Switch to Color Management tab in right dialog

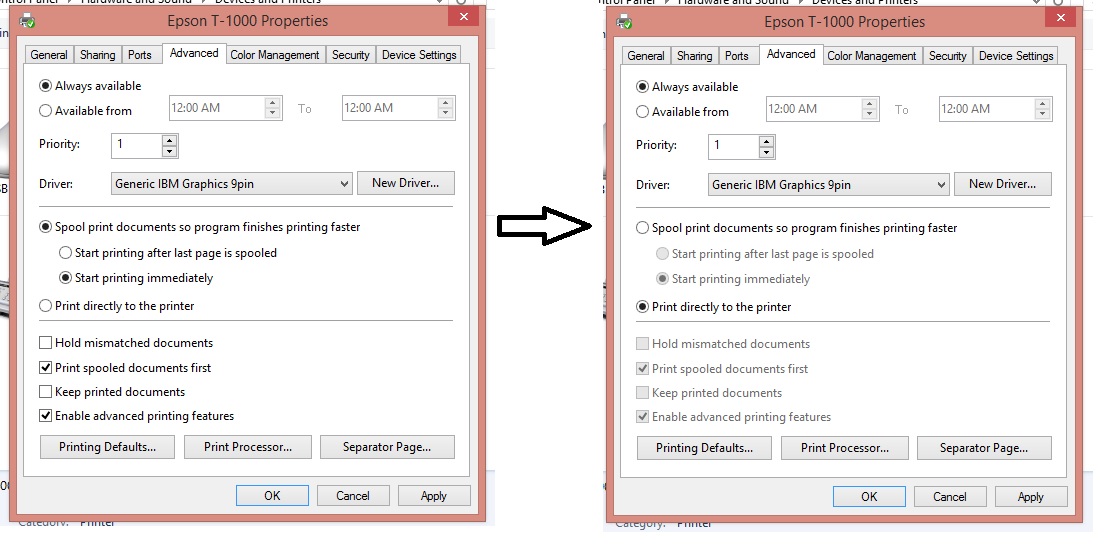(872, 56)
